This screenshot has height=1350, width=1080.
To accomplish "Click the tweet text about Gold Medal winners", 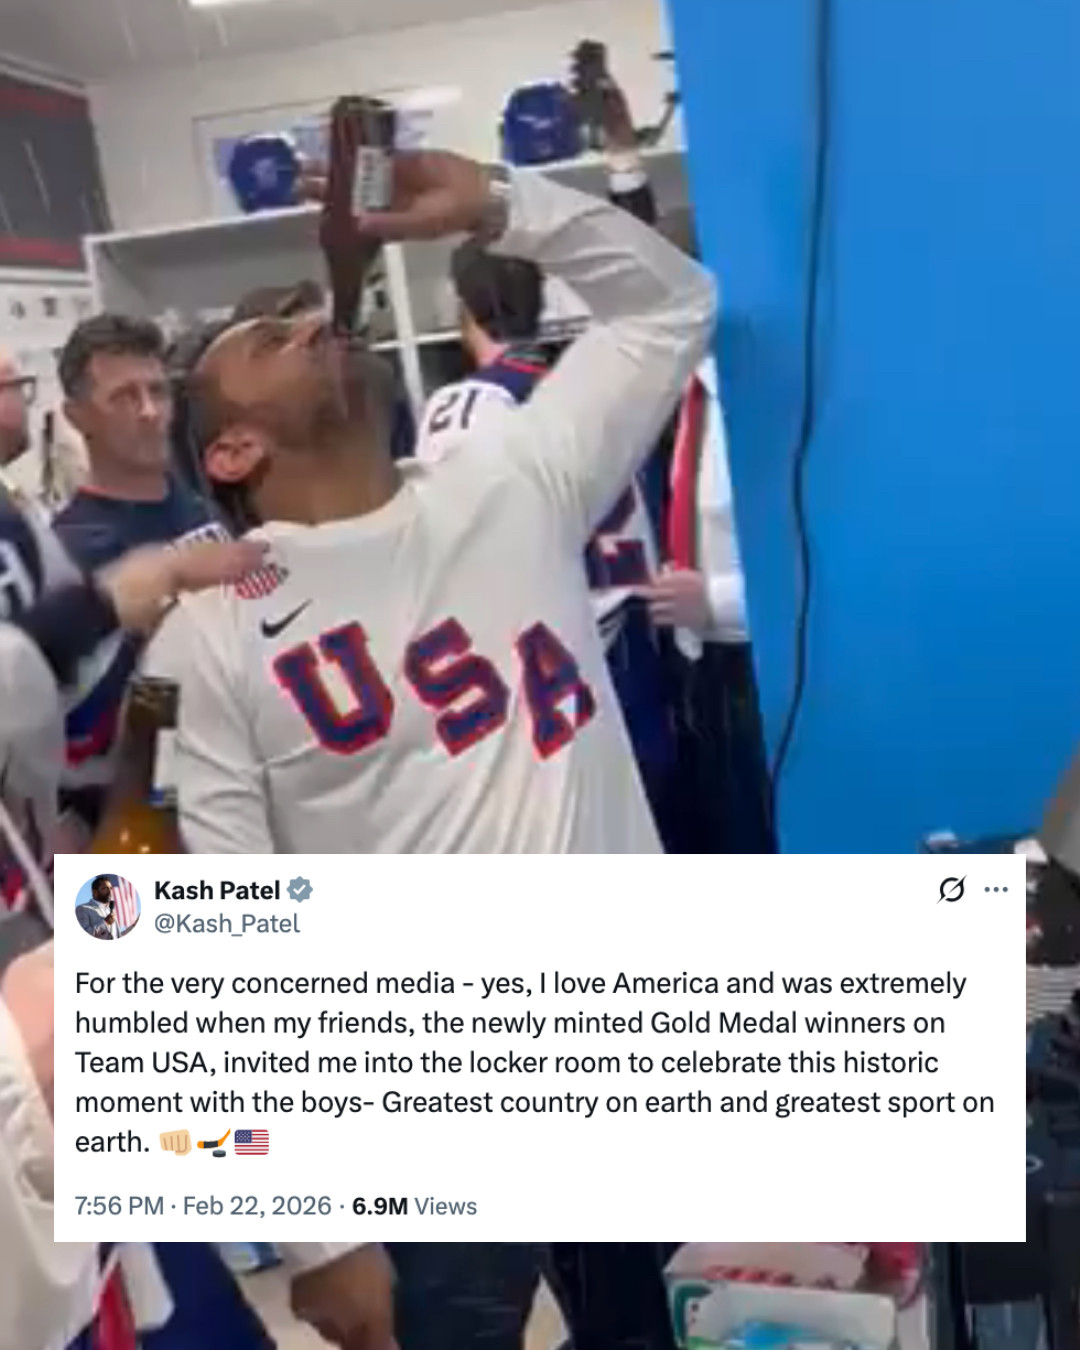I will coord(535,1062).
